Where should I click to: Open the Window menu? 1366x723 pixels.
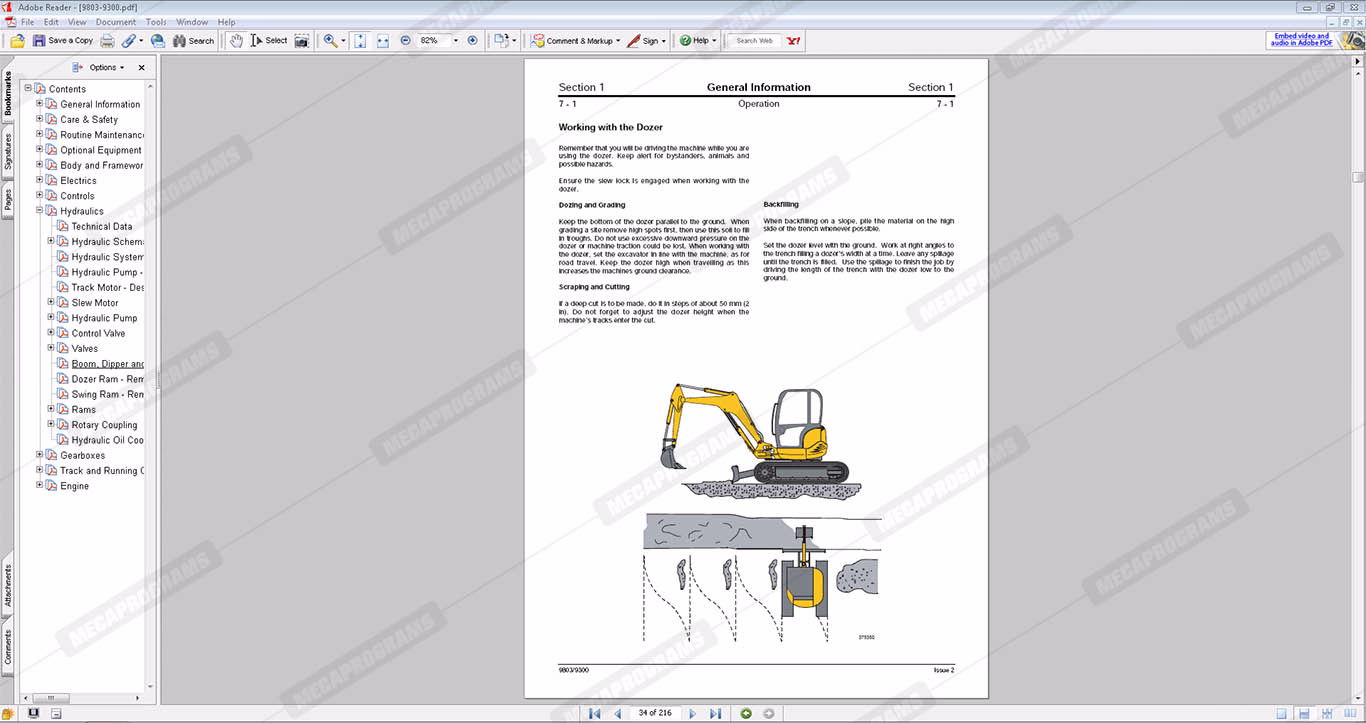(x=192, y=22)
